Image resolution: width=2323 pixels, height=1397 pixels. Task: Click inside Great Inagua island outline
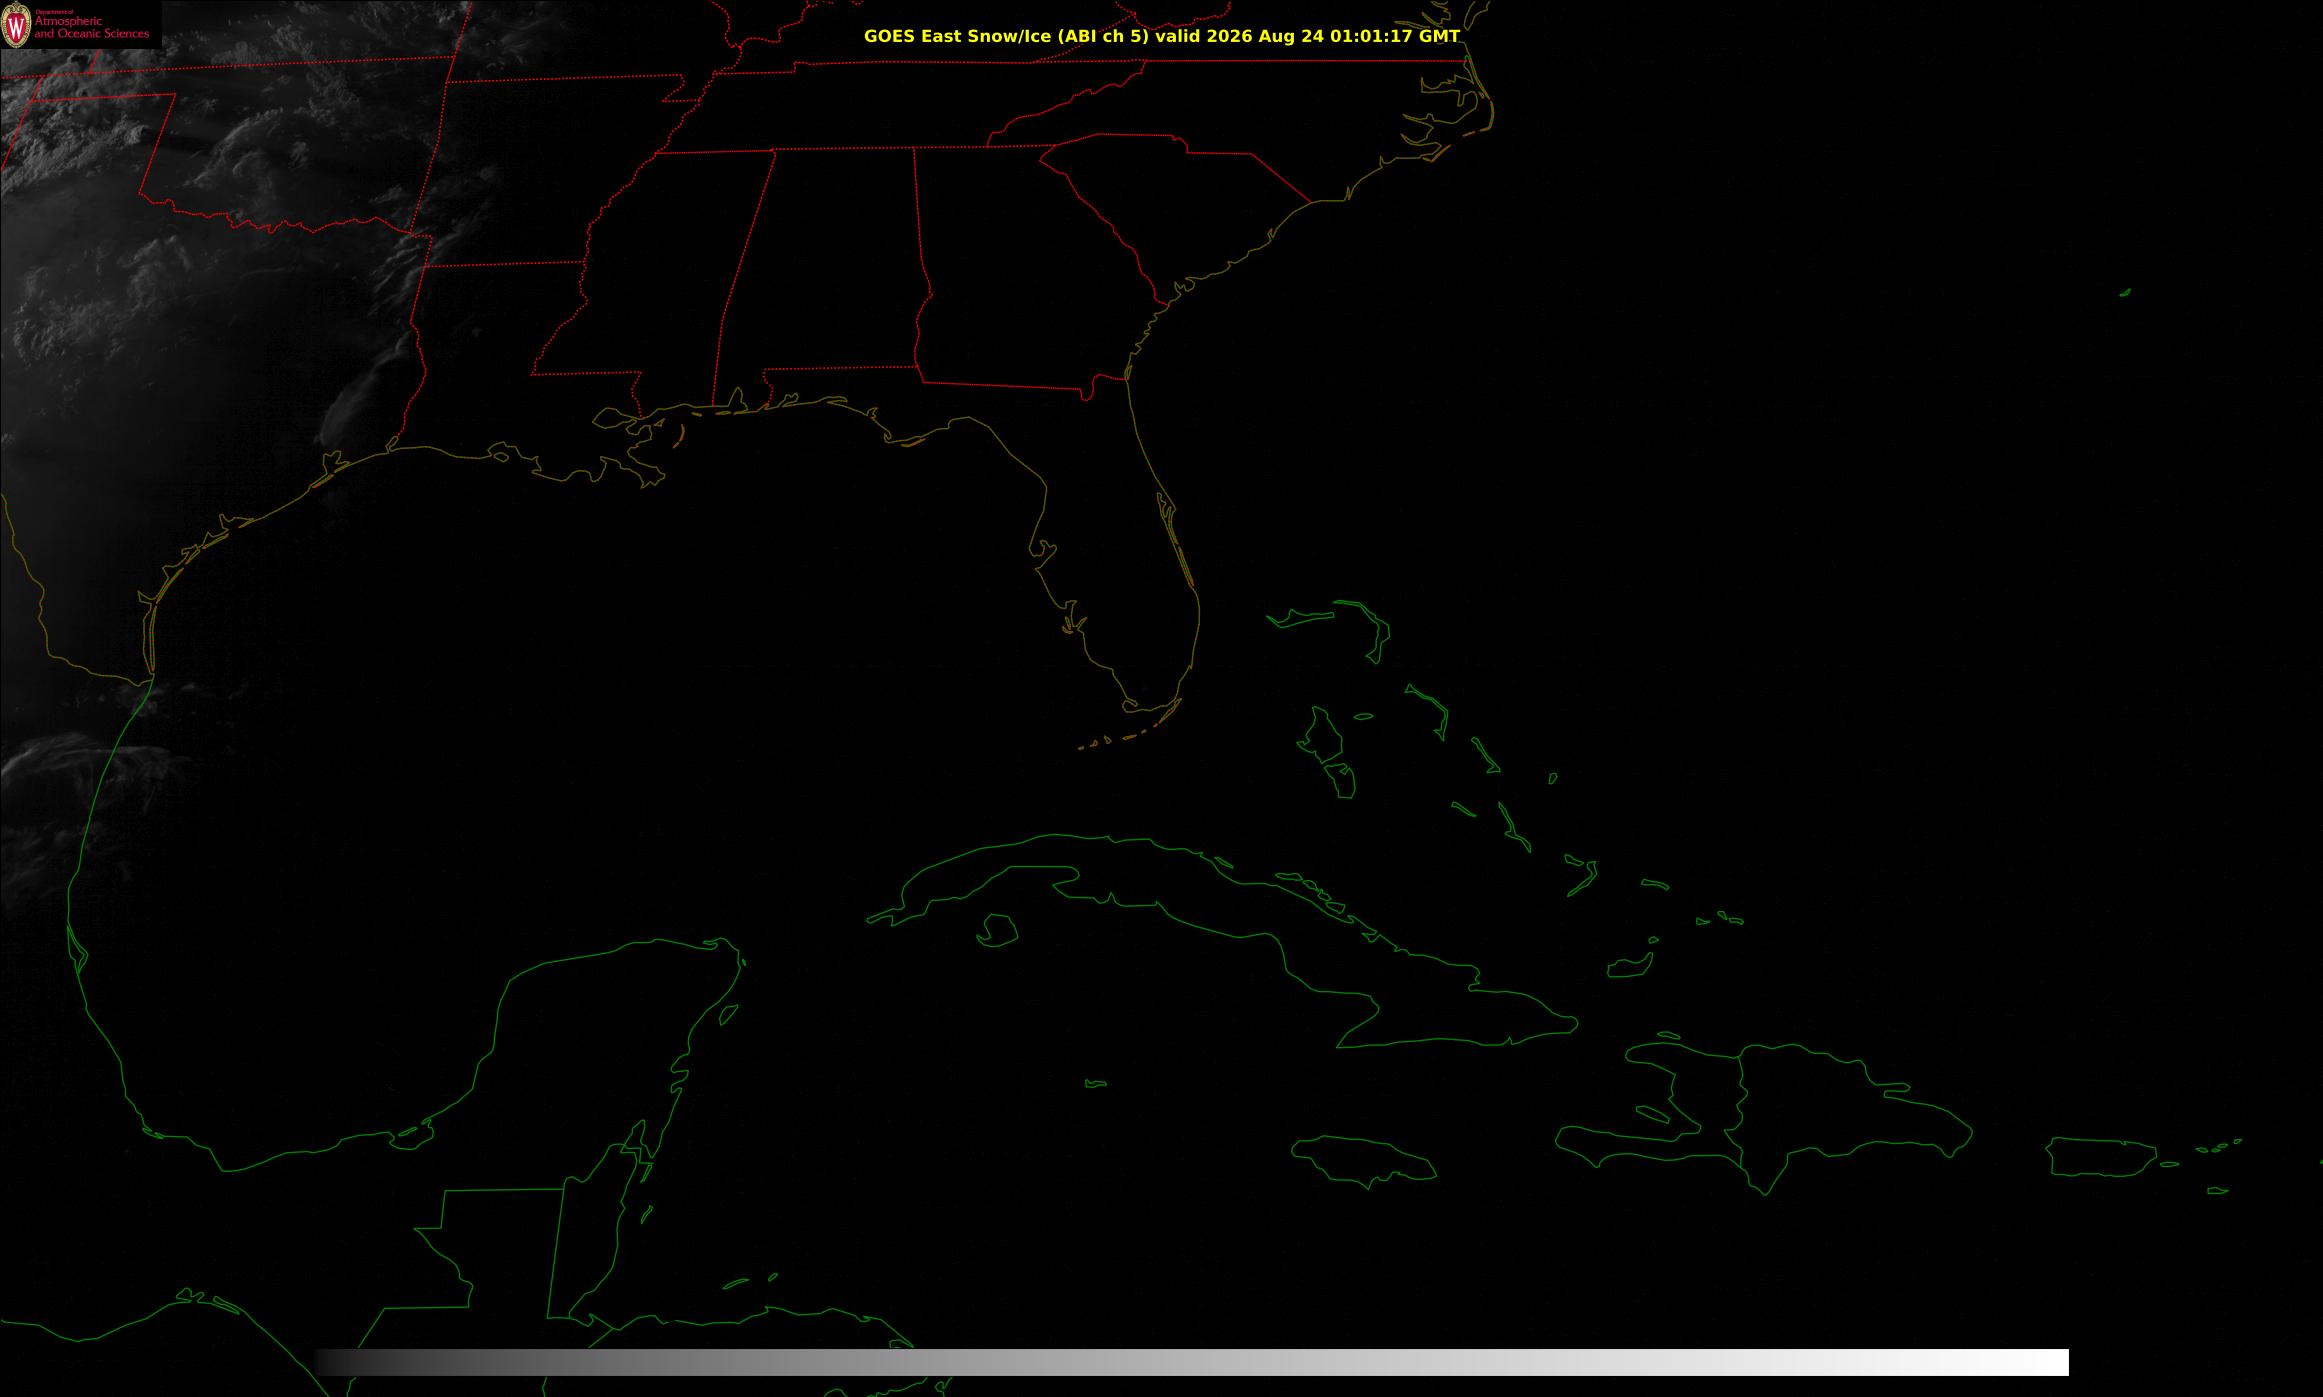click(1630, 966)
